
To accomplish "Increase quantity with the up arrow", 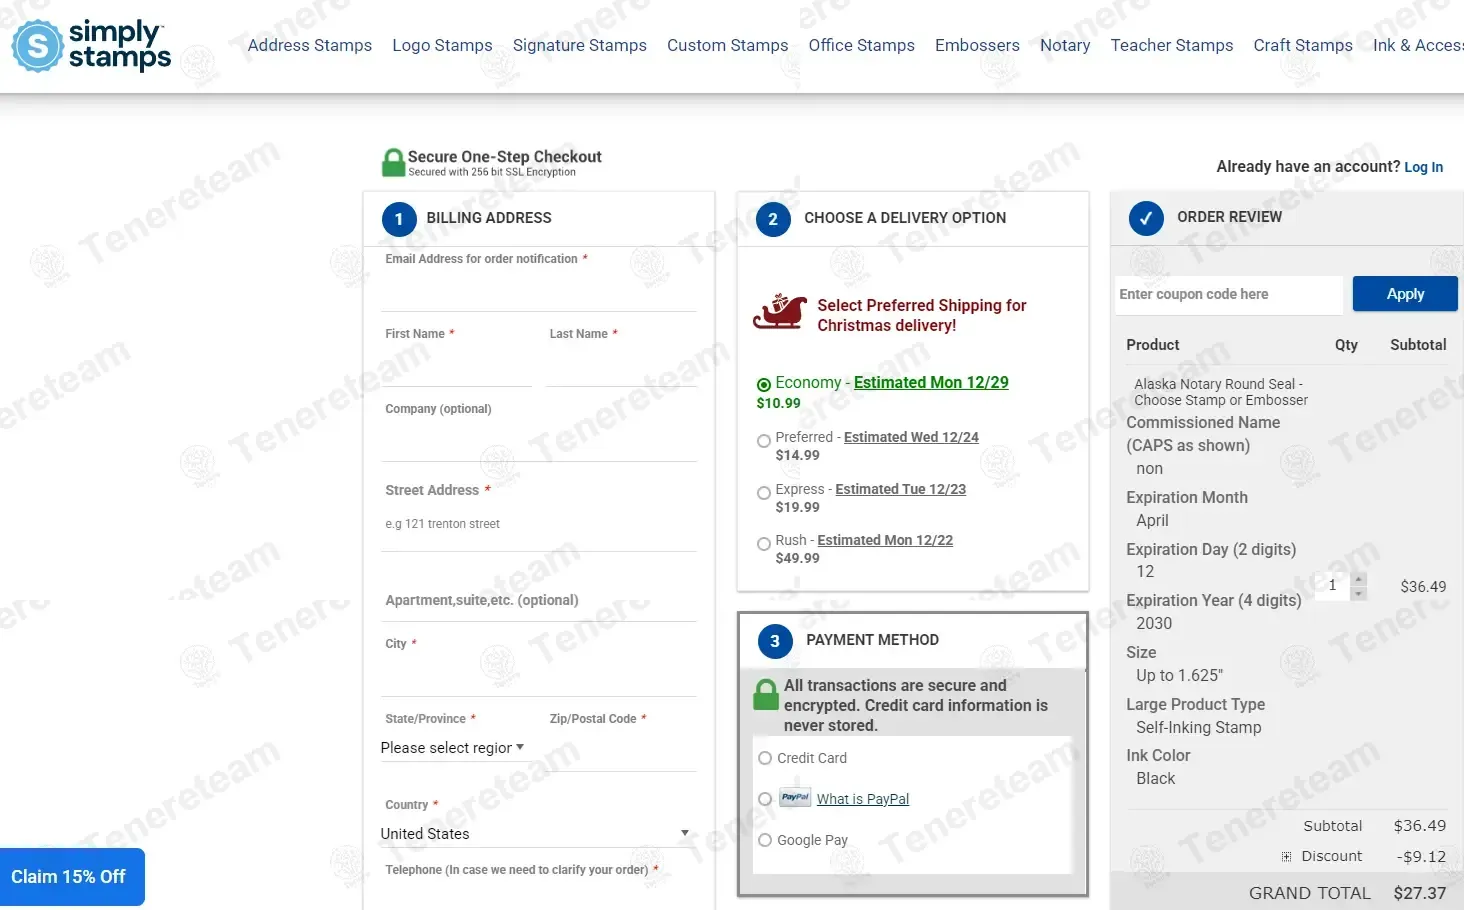I will coord(1357,579).
